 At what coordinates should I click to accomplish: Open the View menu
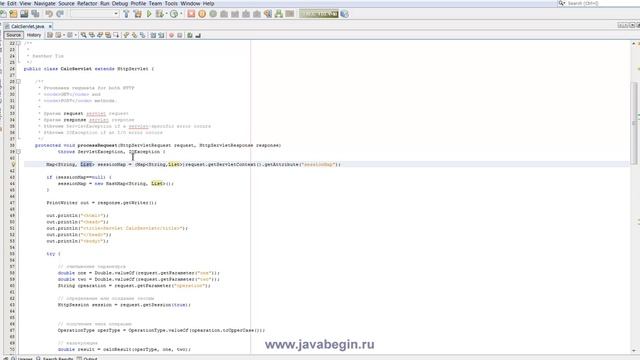[25, 3]
